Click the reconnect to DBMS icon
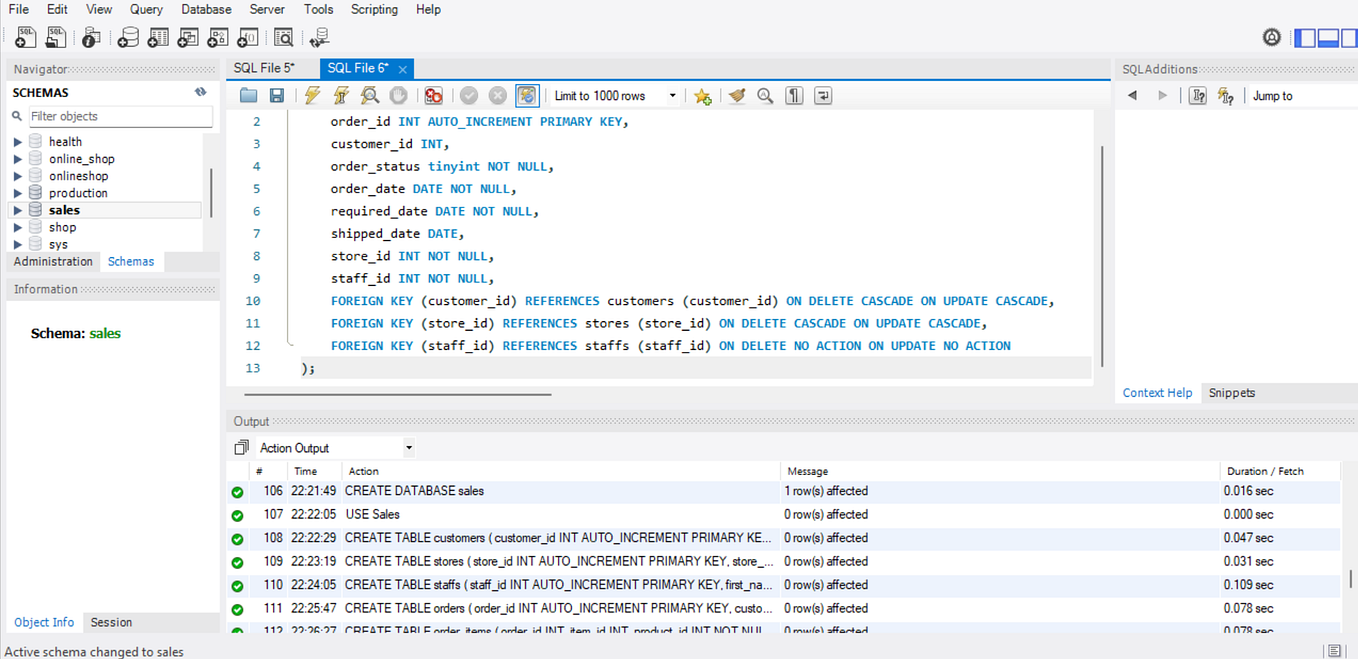 click(319, 37)
